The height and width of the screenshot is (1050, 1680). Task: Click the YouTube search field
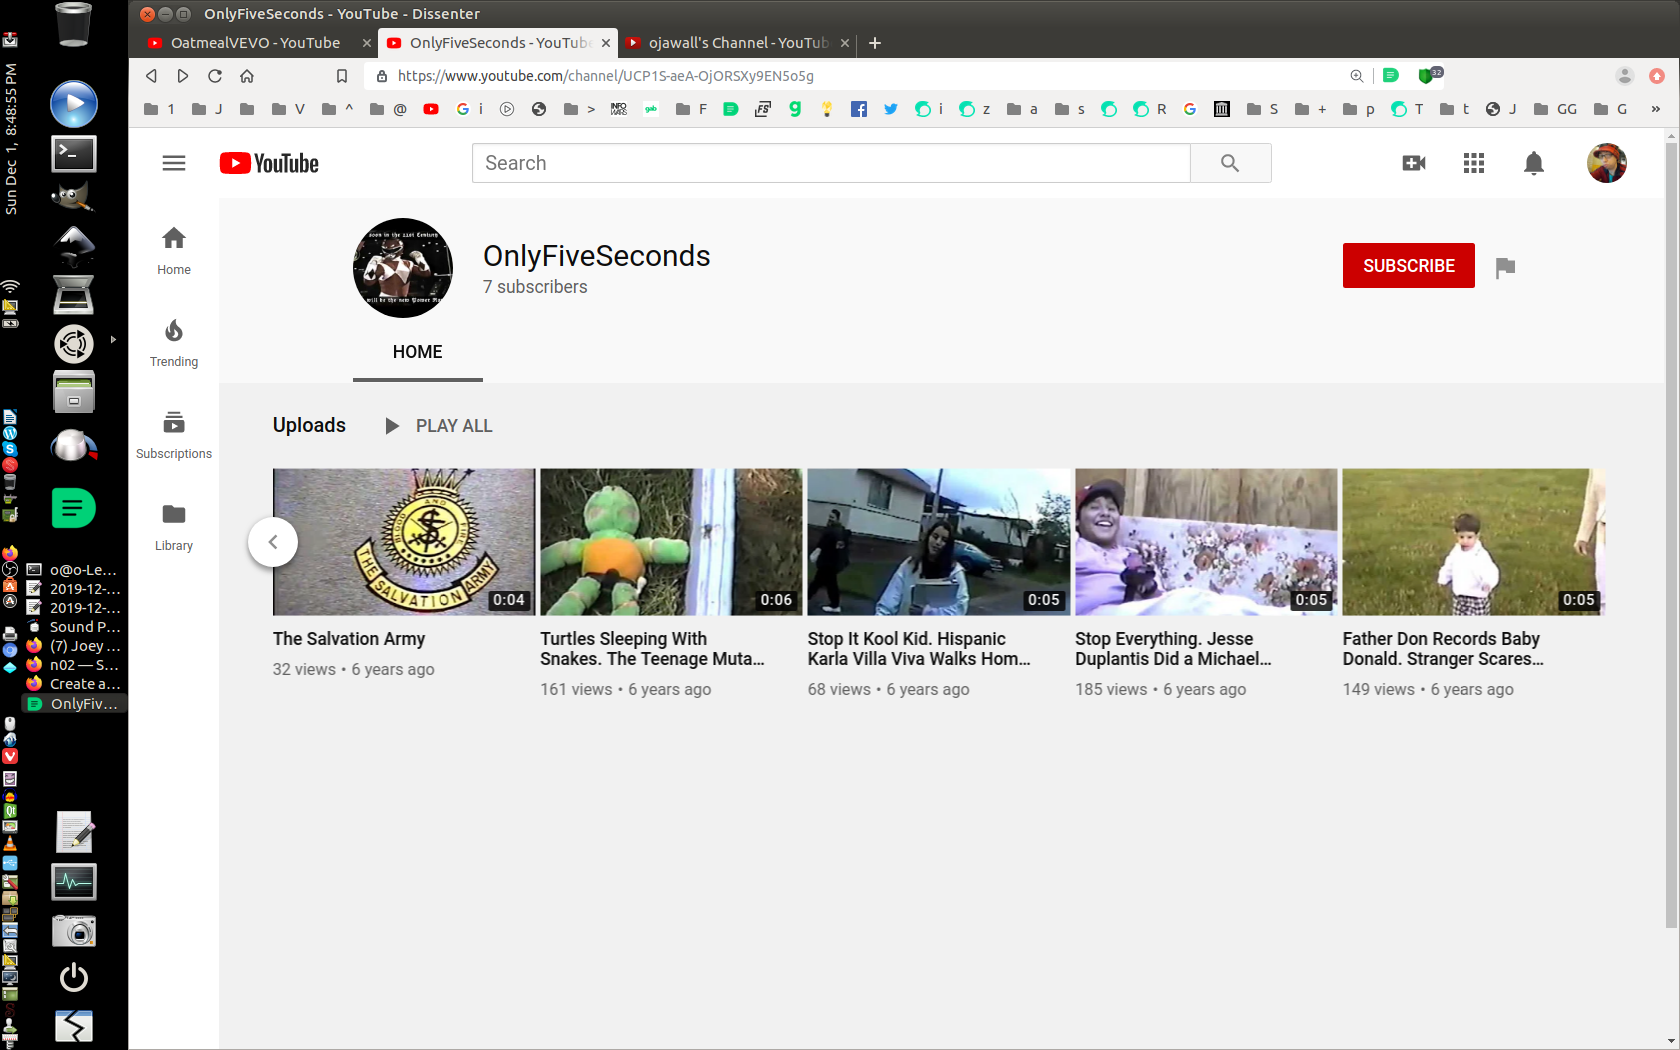[831, 163]
